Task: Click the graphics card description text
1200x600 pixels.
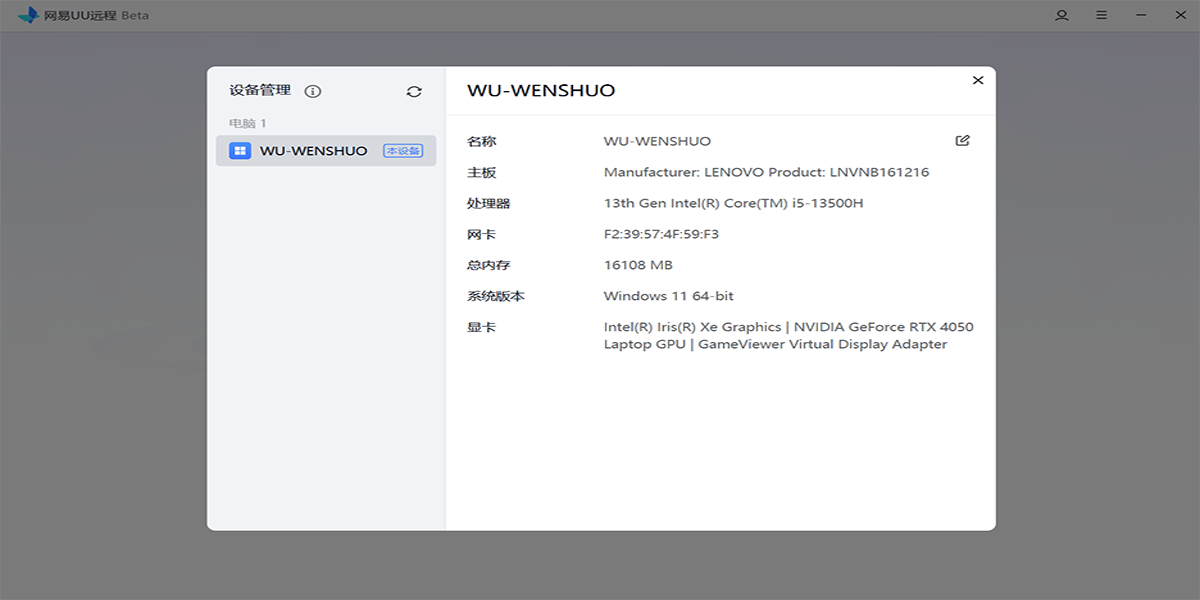Action: click(x=789, y=336)
